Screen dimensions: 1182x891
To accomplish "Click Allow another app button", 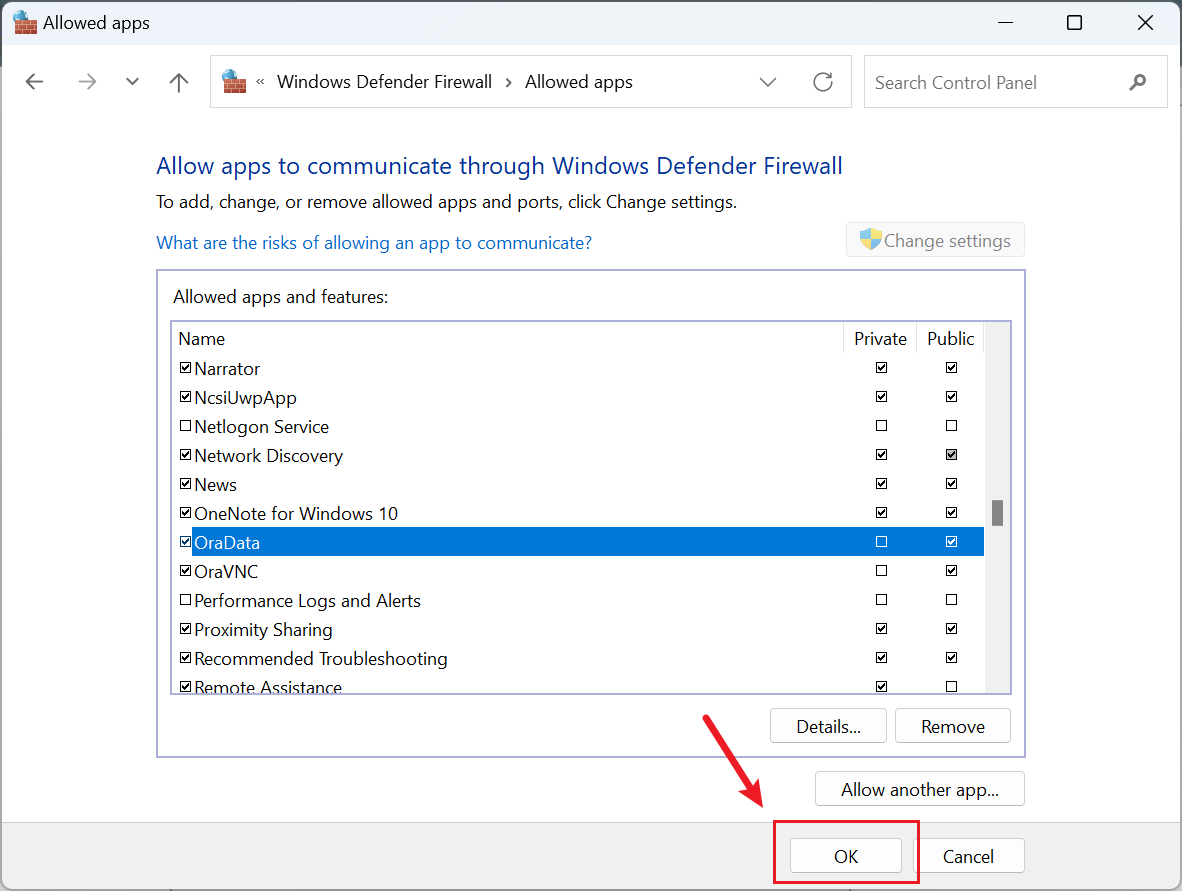I will tap(920, 788).
